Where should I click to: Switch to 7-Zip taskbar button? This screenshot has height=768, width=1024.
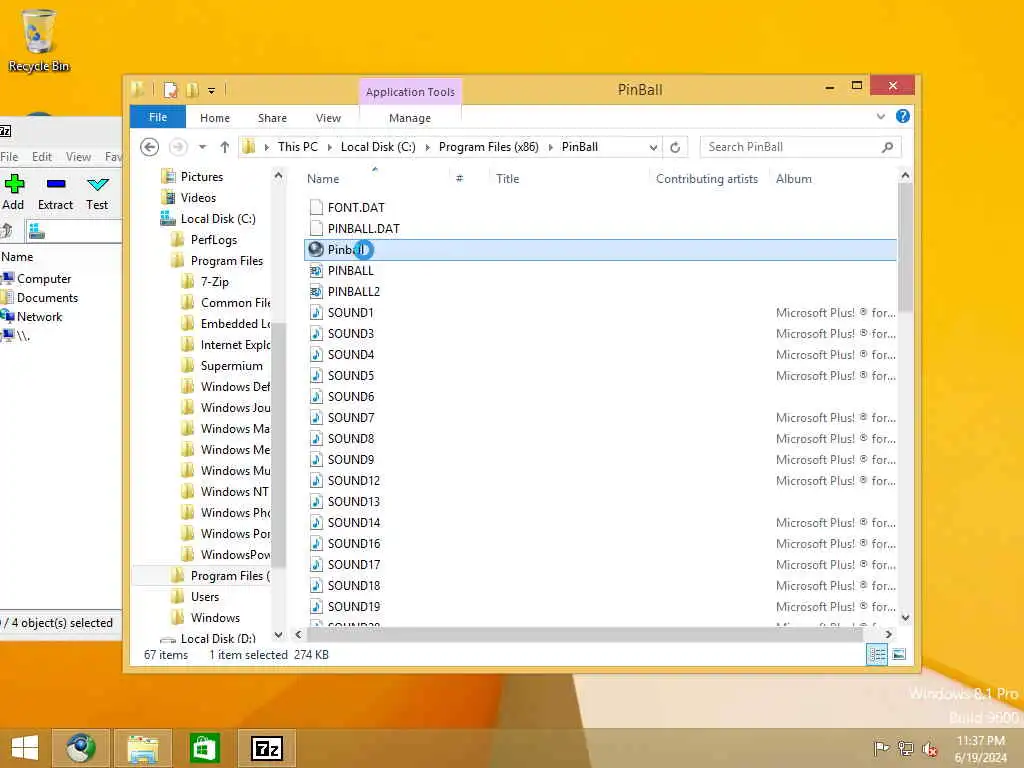(266, 748)
